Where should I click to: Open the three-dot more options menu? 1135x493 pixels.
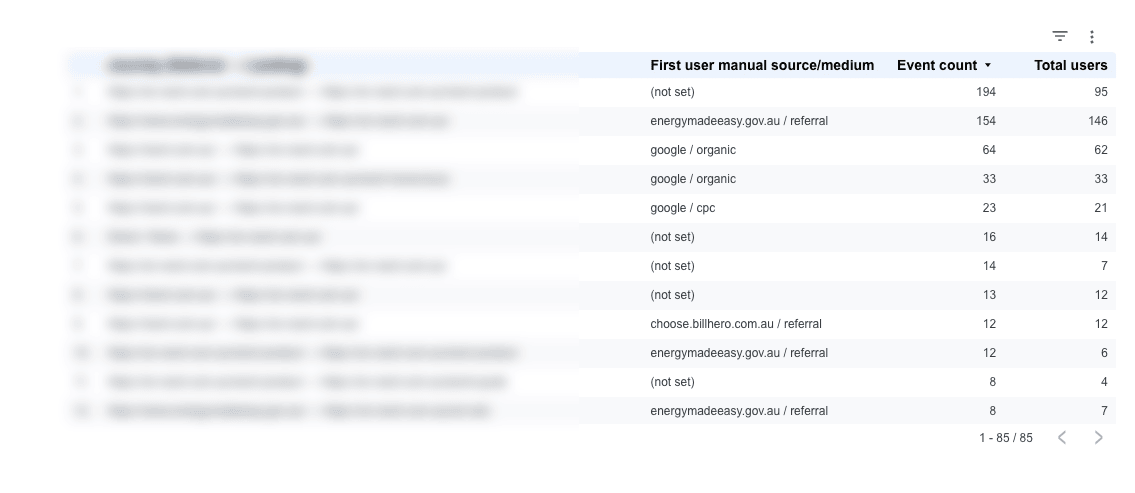tap(1092, 36)
